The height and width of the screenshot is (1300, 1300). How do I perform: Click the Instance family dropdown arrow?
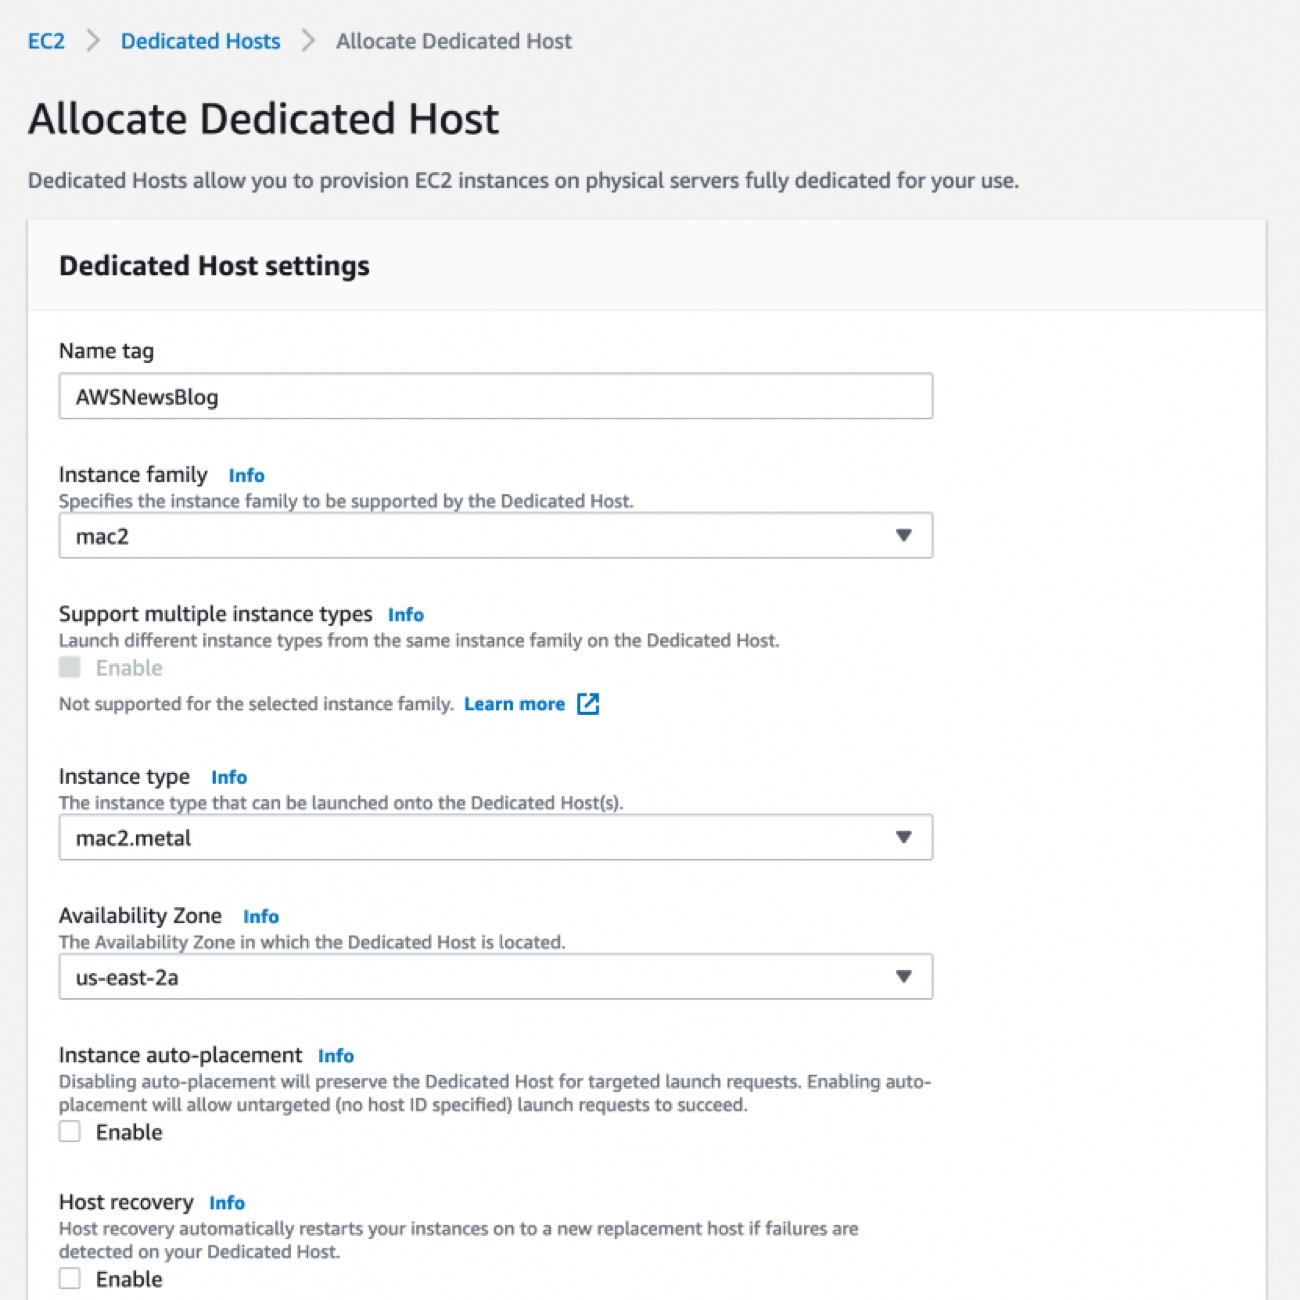[x=903, y=536]
